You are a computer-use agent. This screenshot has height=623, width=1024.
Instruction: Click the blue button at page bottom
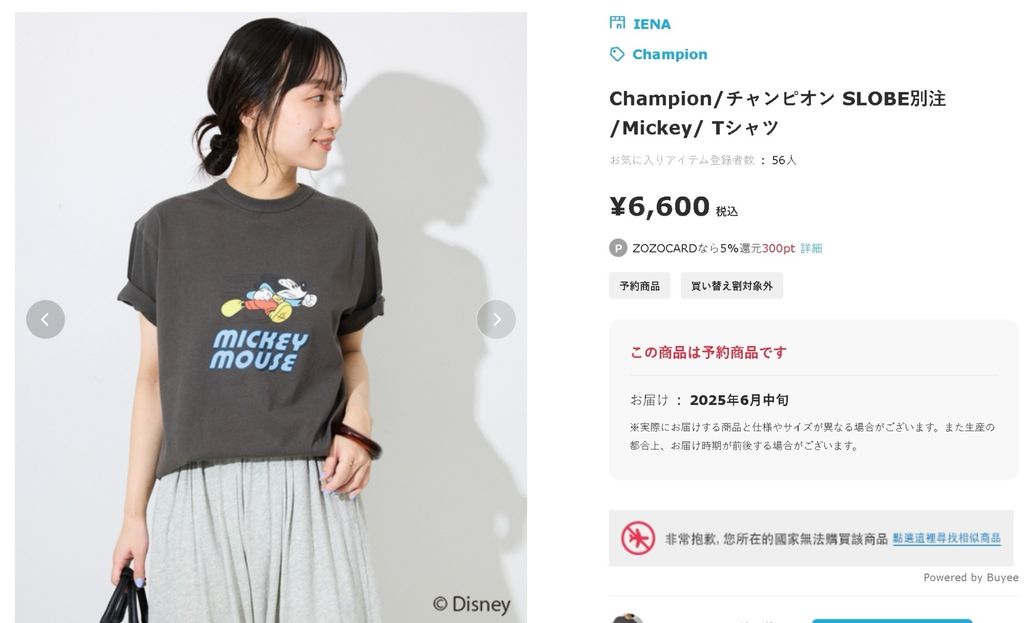click(891, 620)
